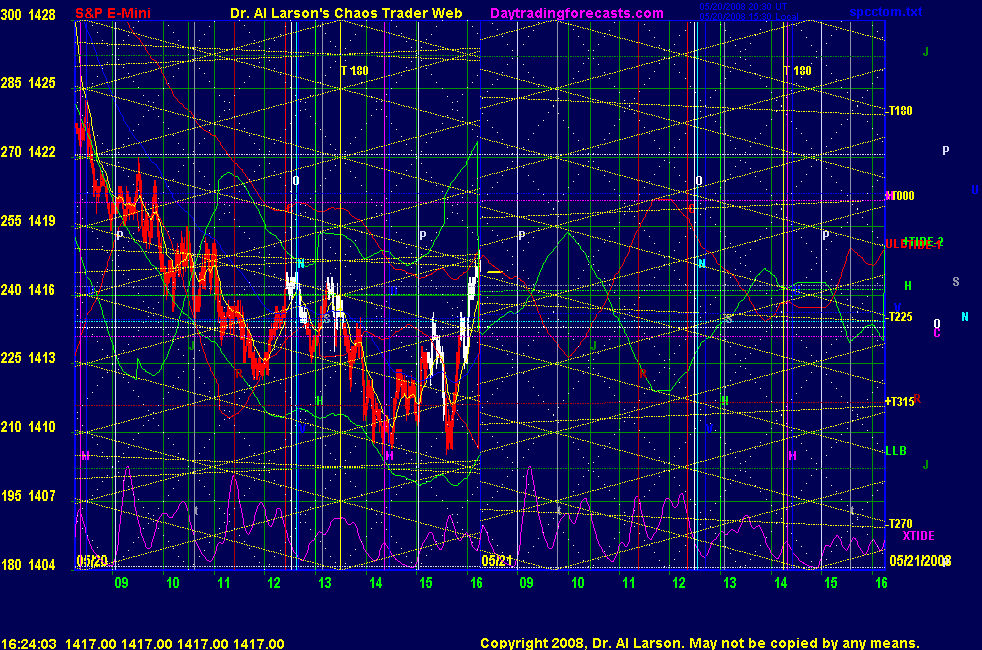Click the "16:24:03" time in bottom status line

tap(29, 643)
